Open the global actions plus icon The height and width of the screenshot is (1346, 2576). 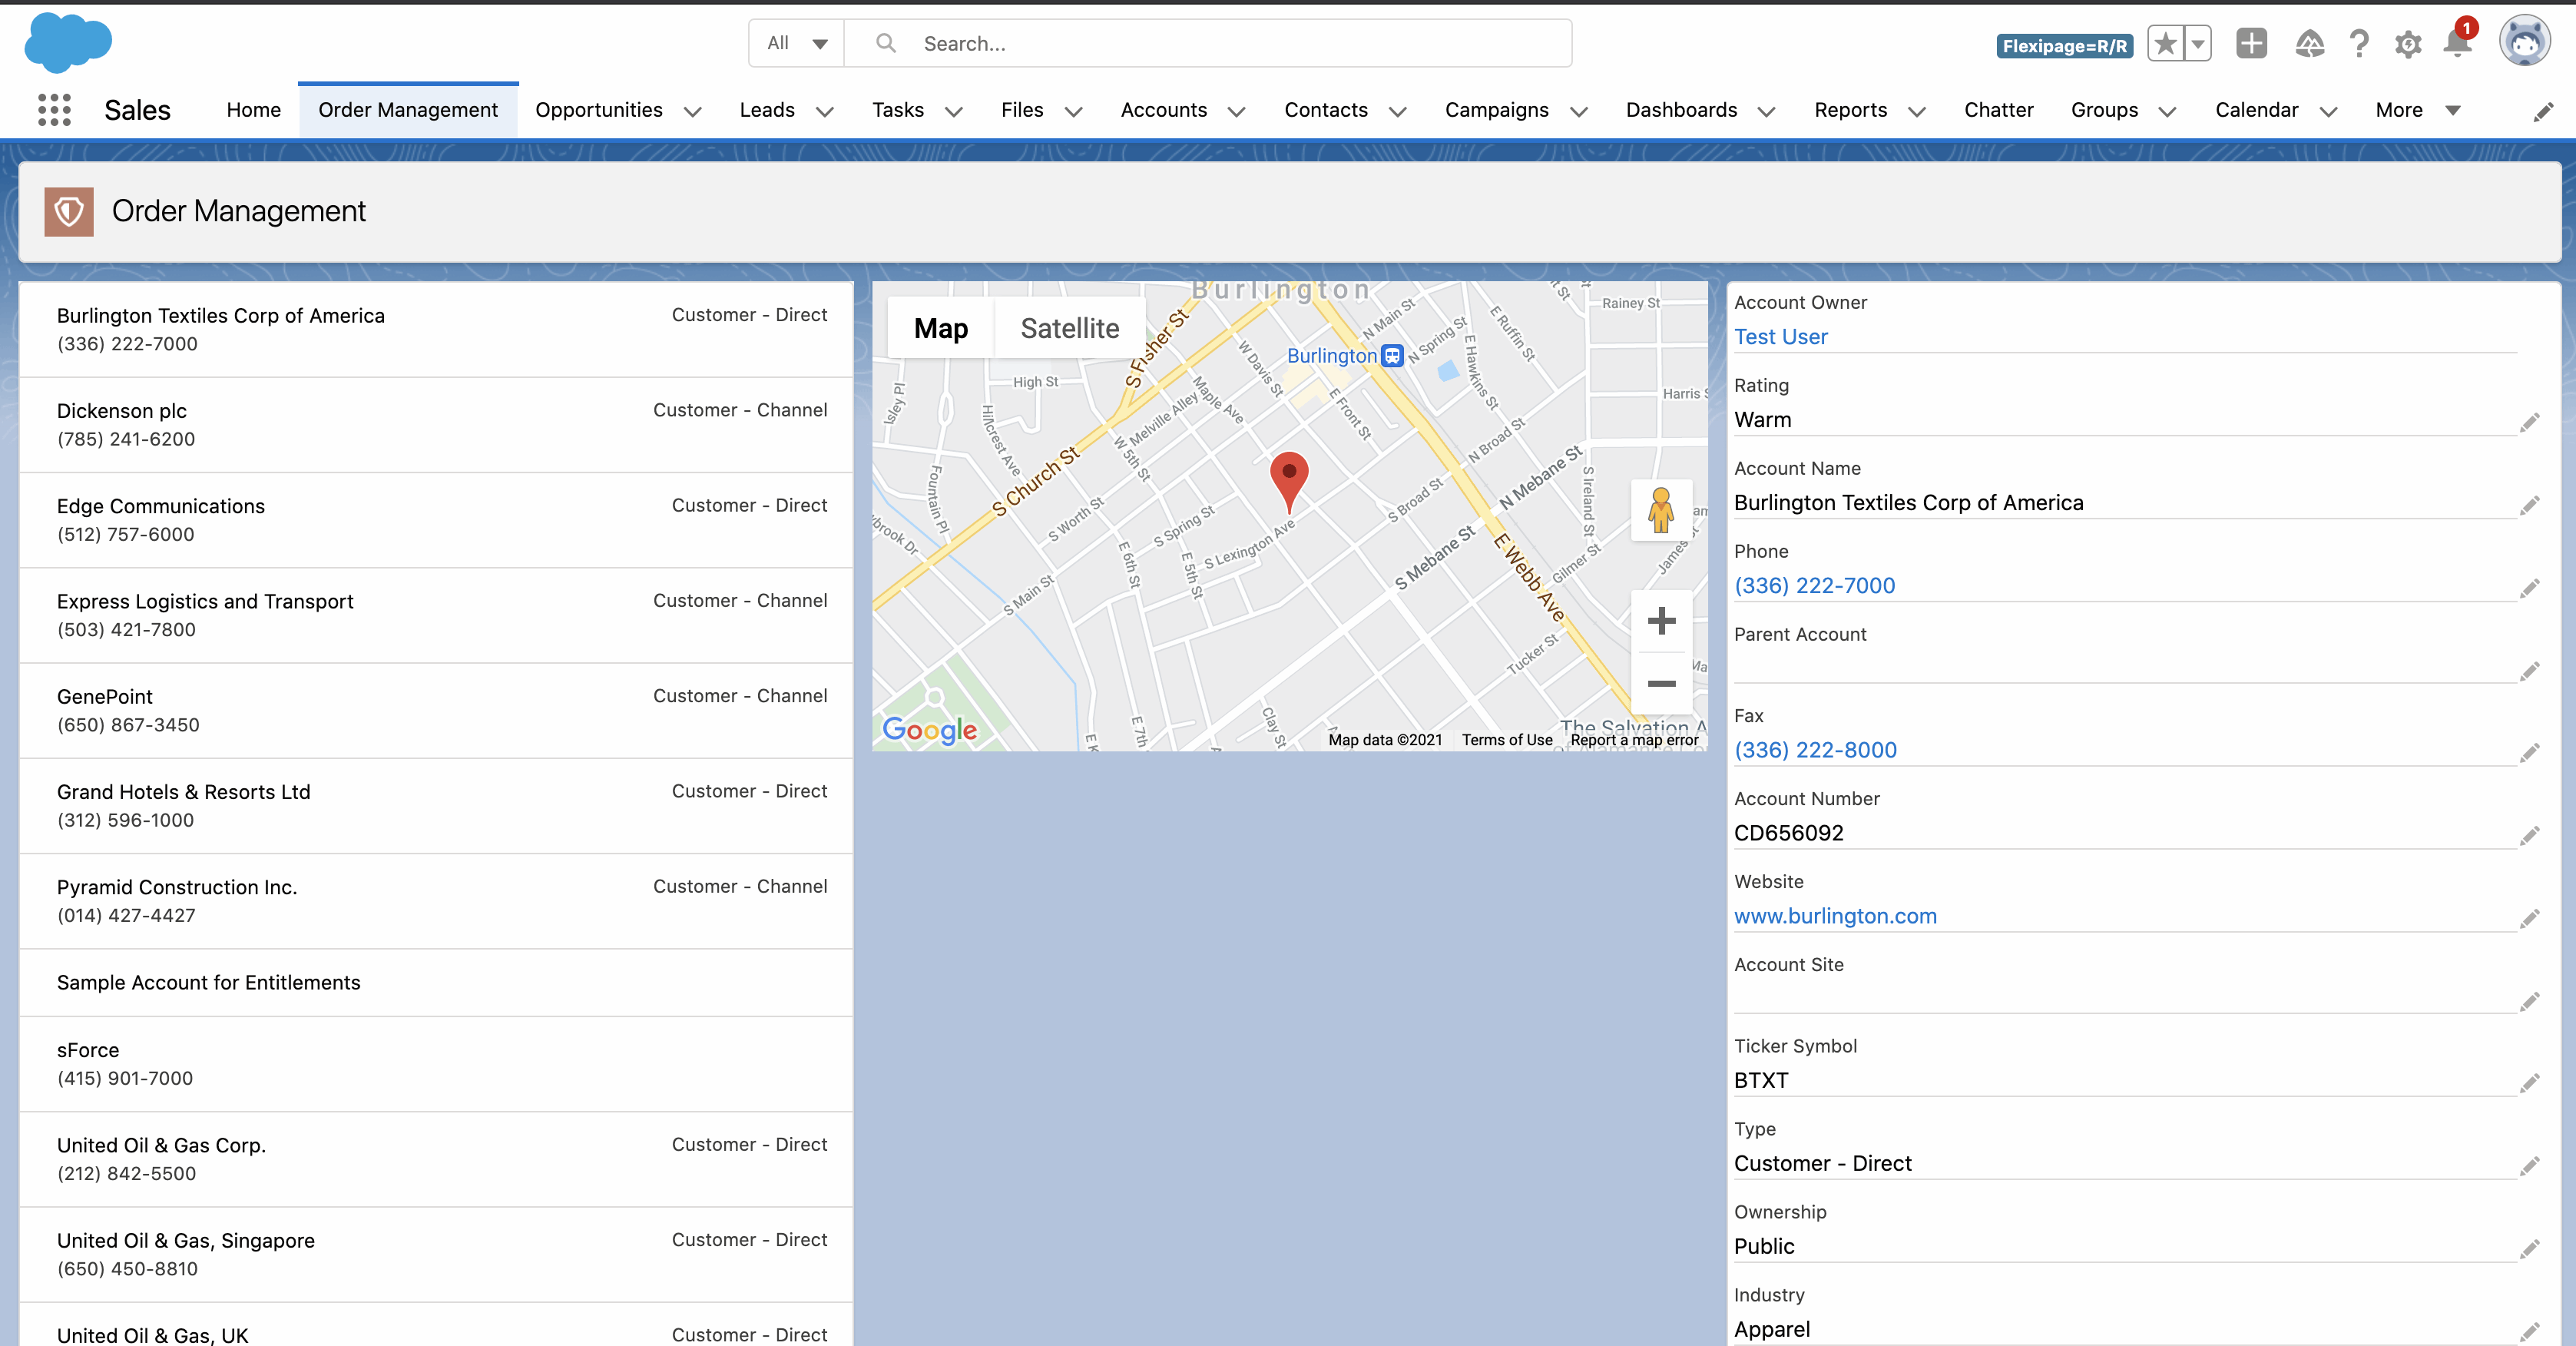2251,43
